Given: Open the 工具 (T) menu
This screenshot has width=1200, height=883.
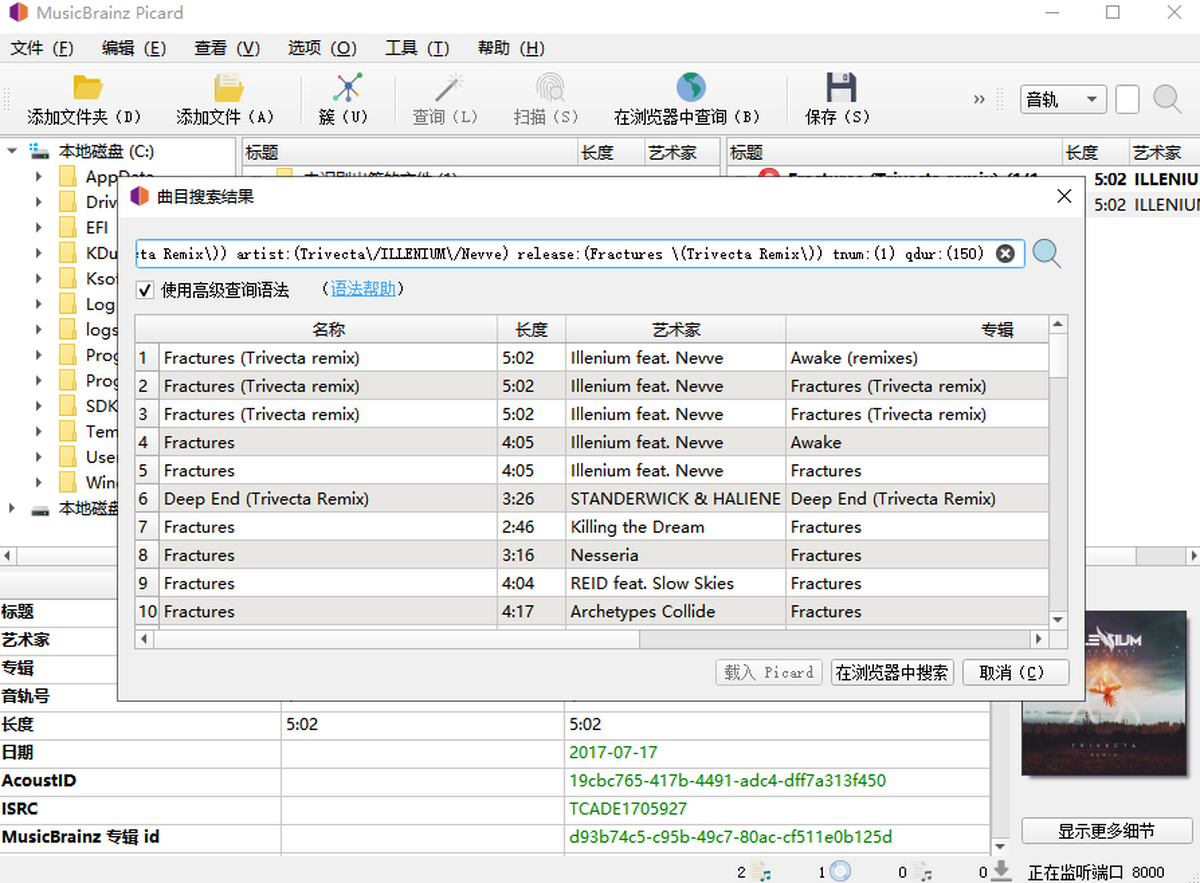Looking at the screenshot, I should (x=417, y=48).
